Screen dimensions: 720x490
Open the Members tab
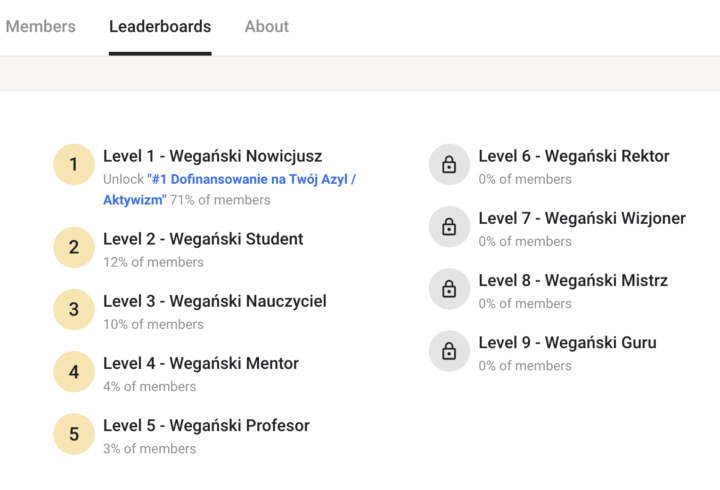pyautogui.click(x=40, y=27)
